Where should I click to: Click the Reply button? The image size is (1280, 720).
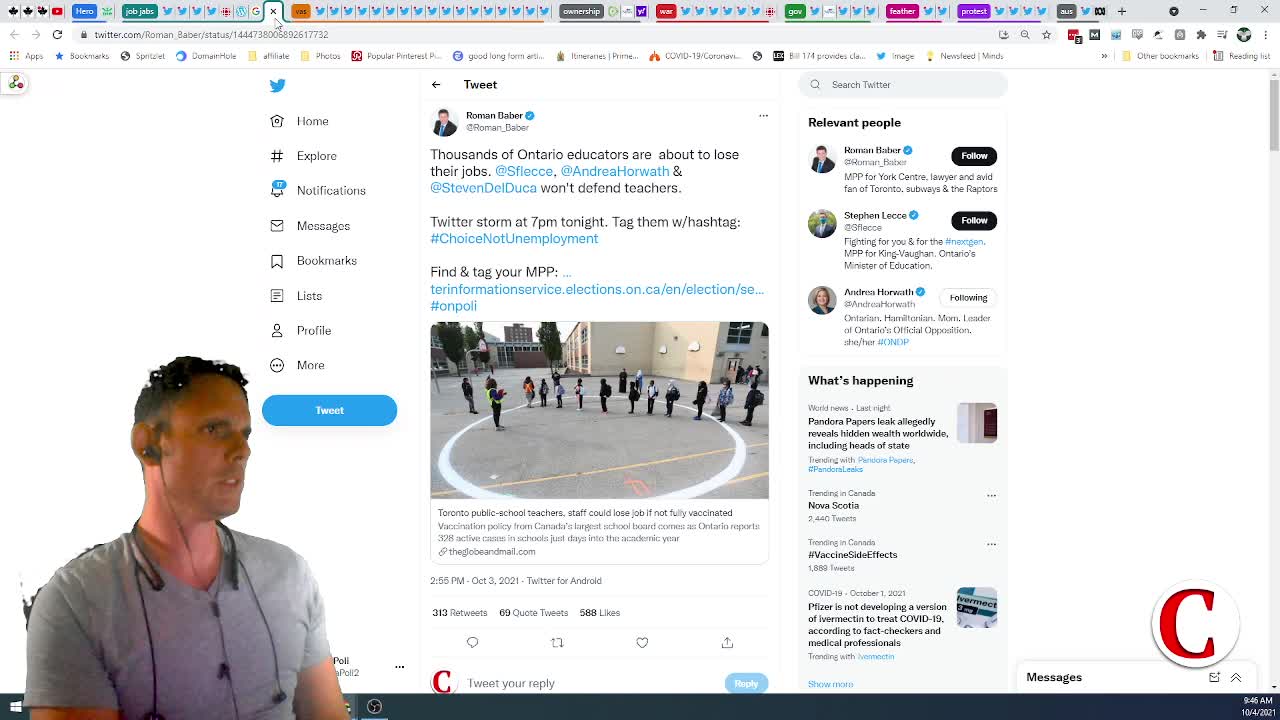(x=746, y=683)
